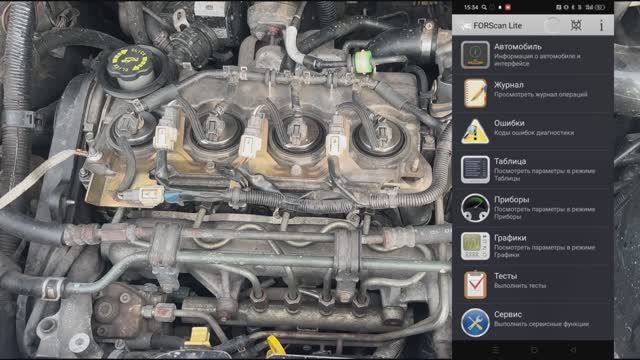Open the Автомобиль vehicle info icon
640x360 pixels.
[x=475, y=55]
